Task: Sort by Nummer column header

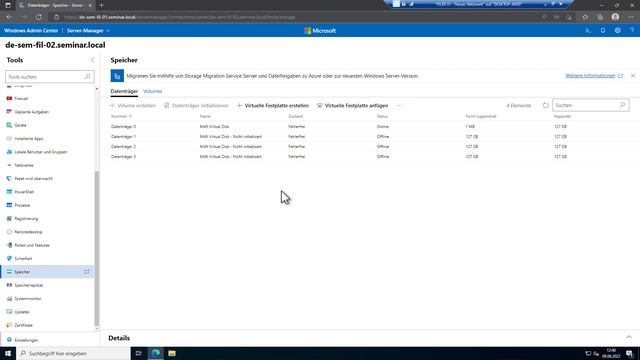Action: click(121, 116)
